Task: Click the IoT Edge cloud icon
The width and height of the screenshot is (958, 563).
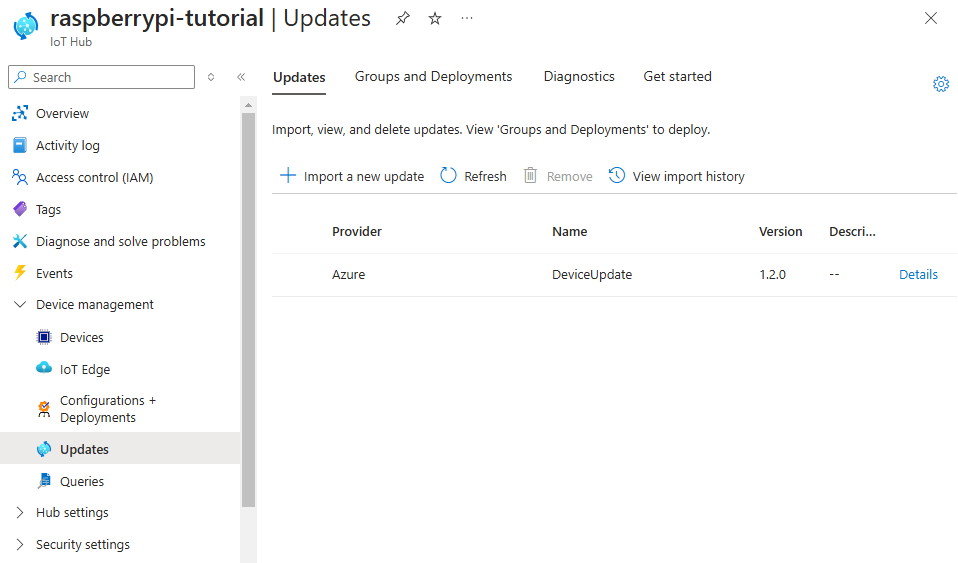Action: point(44,368)
